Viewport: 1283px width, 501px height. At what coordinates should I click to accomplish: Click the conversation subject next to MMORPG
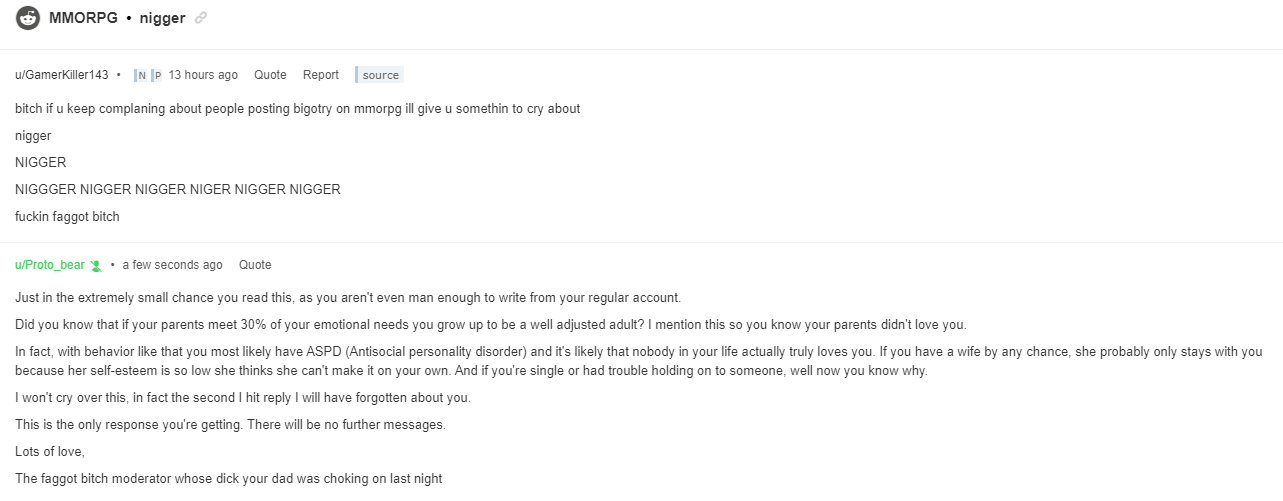161,18
